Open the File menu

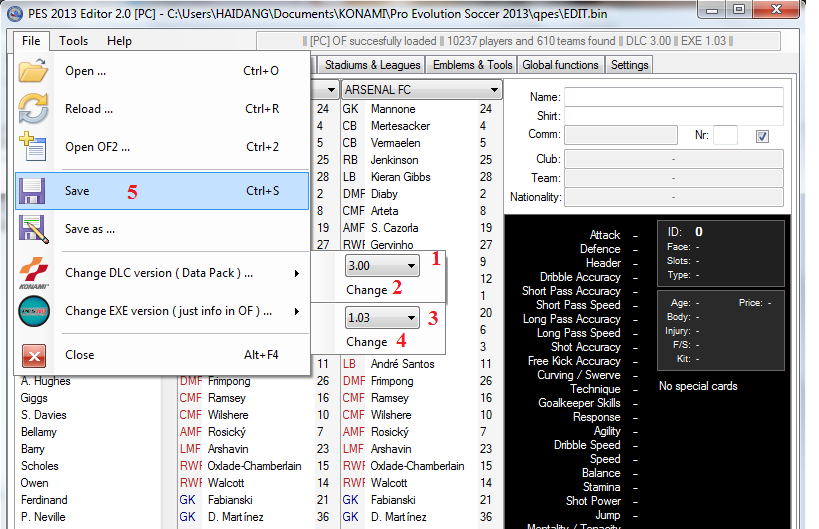(31, 41)
